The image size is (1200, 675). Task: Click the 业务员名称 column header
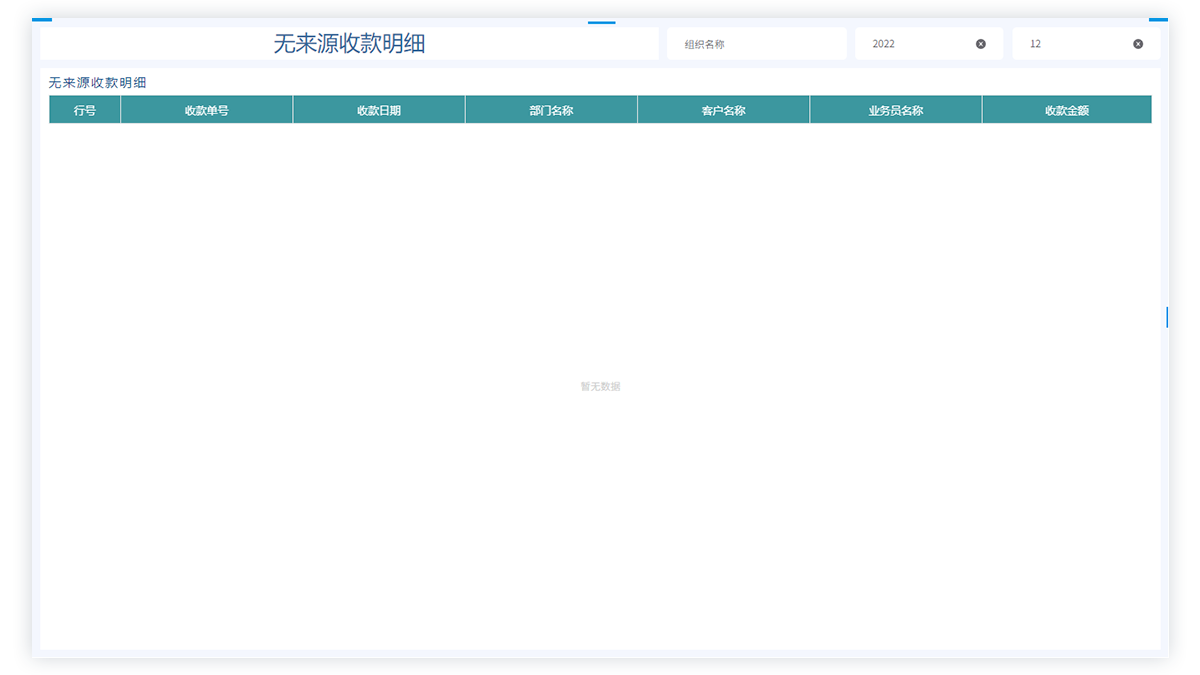[x=895, y=110]
